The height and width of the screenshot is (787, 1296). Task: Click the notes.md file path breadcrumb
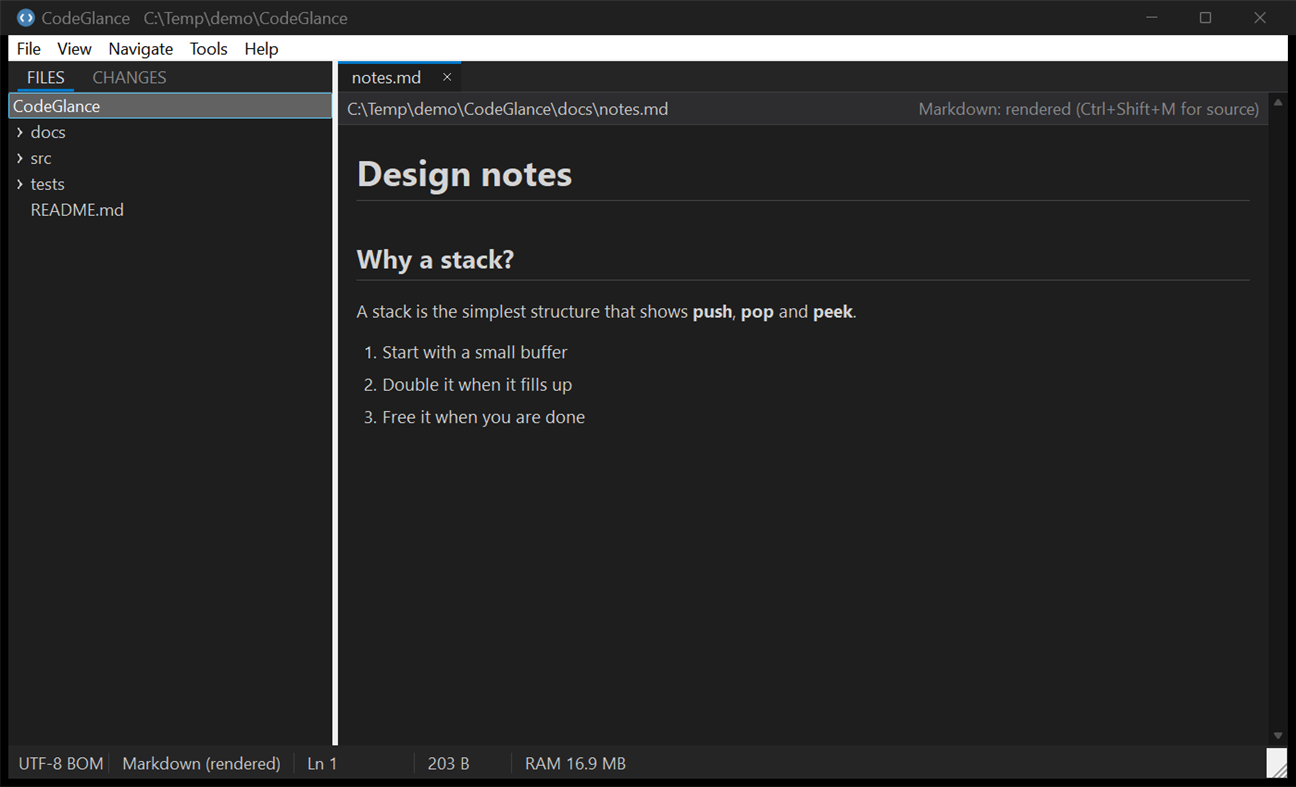[x=508, y=109]
